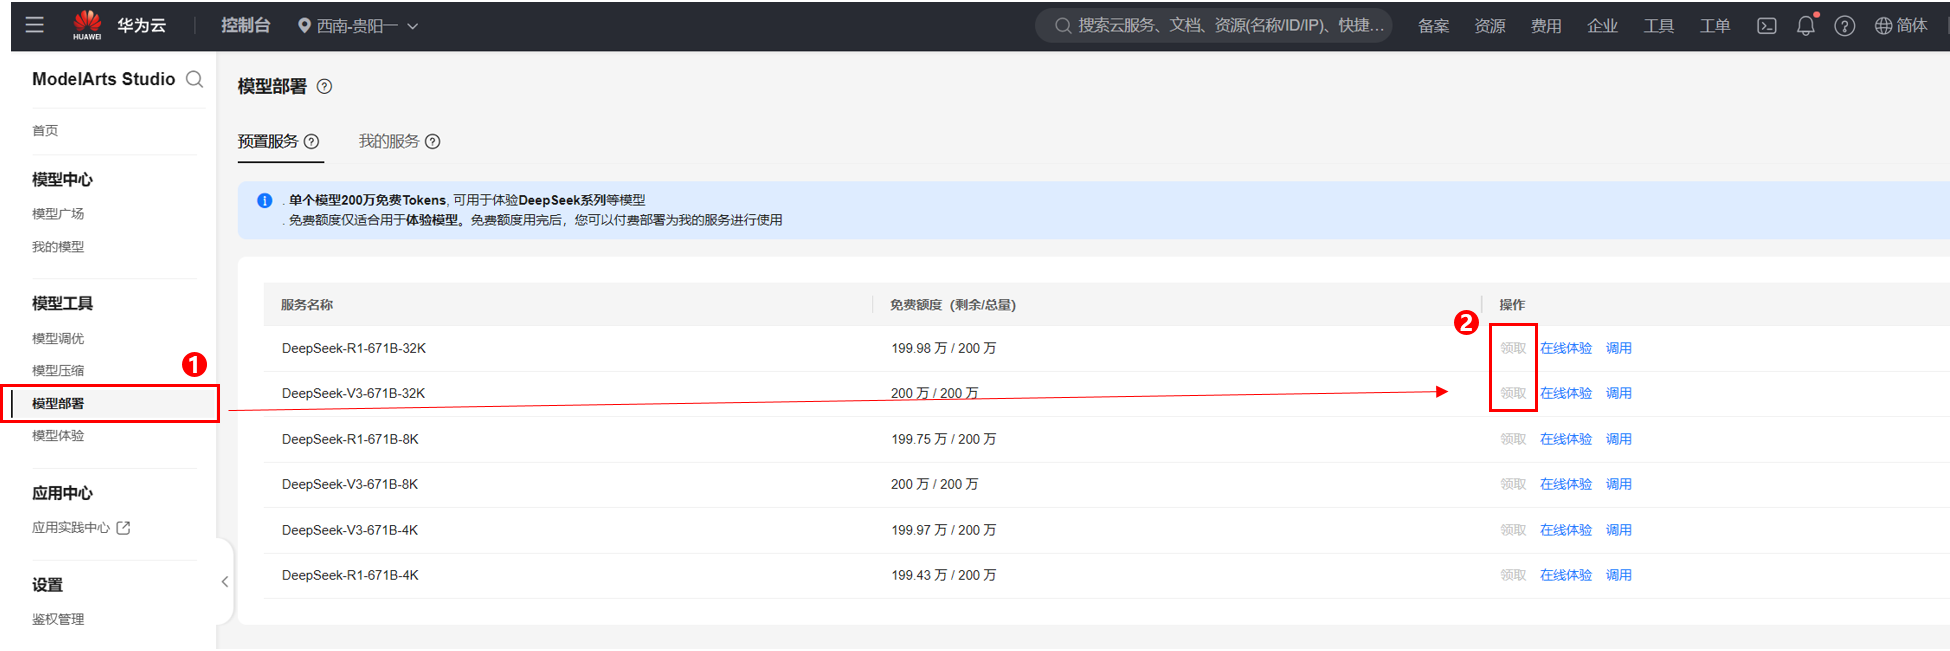Click the 免费额度 (剩余/总量) column header
Screen dimensions: 1950x651
953,305
